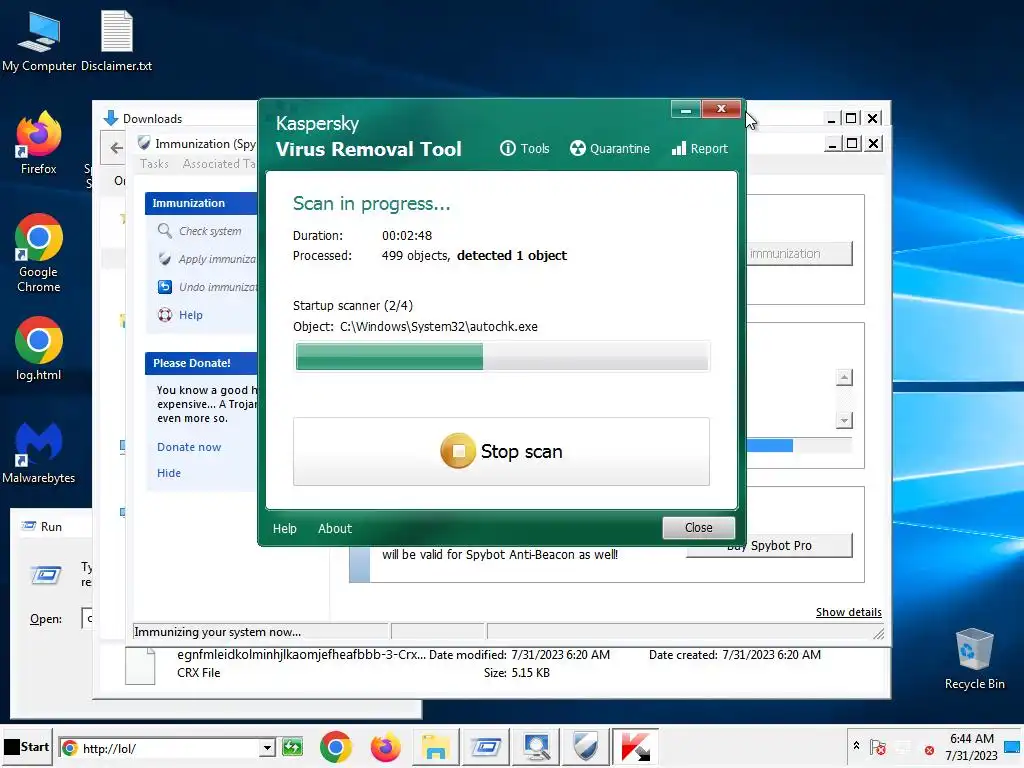The width and height of the screenshot is (1024, 768).
Task: Click the greyed immunization button in Spybot
Action: tap(799, 253)
